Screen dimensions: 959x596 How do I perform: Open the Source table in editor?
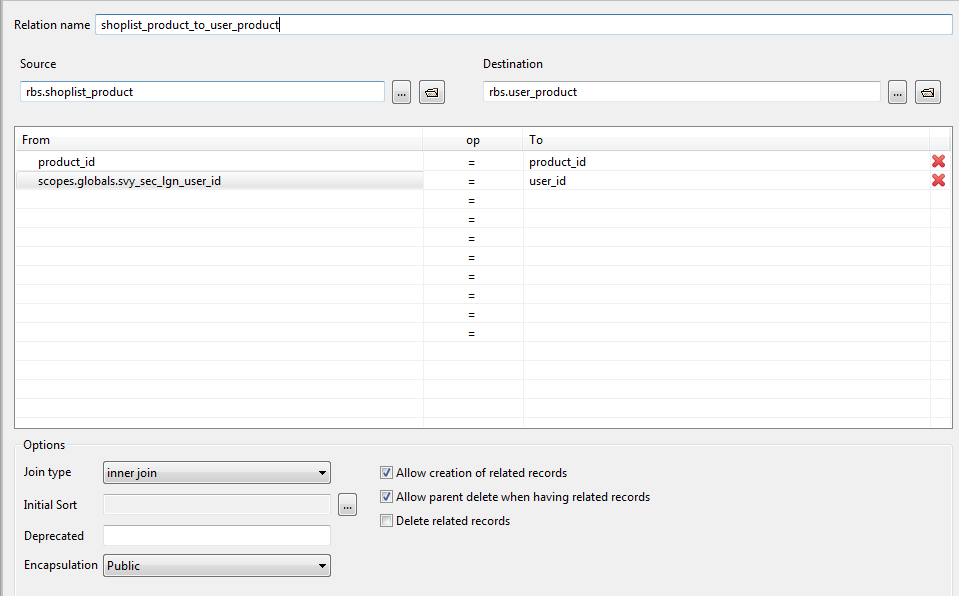tap(432, 92)
